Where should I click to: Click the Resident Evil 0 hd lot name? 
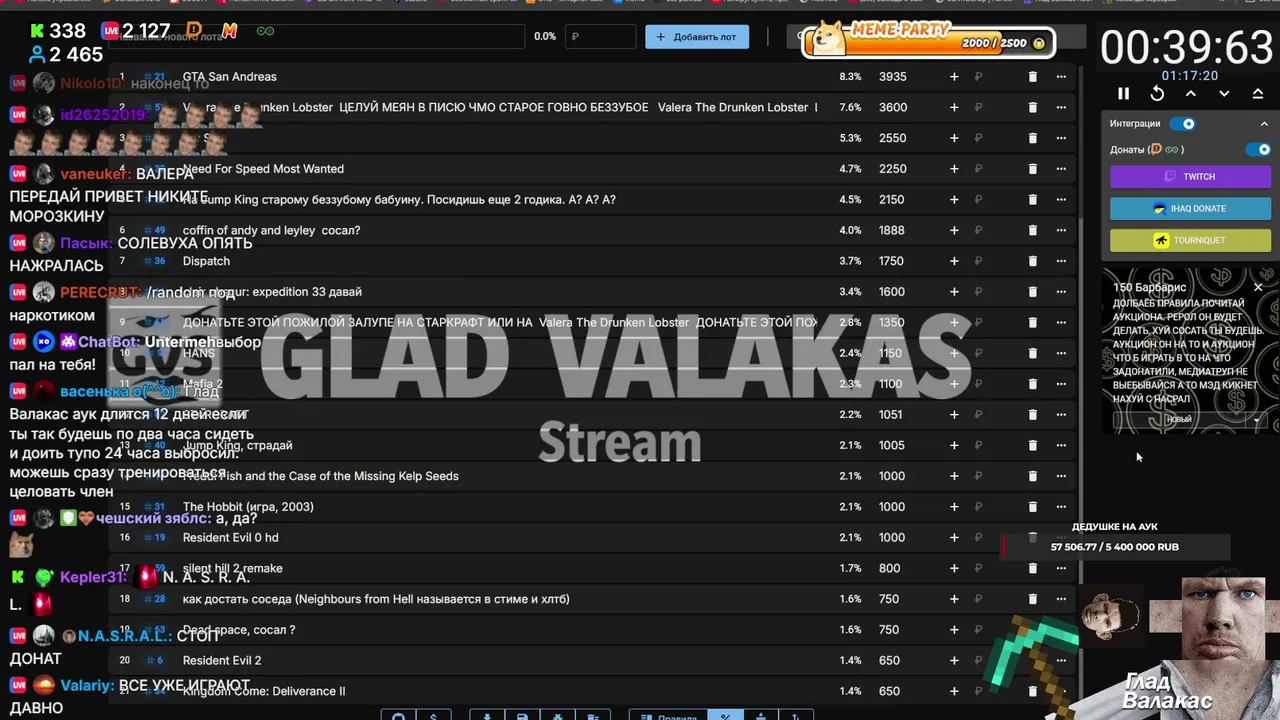click(x=230, y=538)
